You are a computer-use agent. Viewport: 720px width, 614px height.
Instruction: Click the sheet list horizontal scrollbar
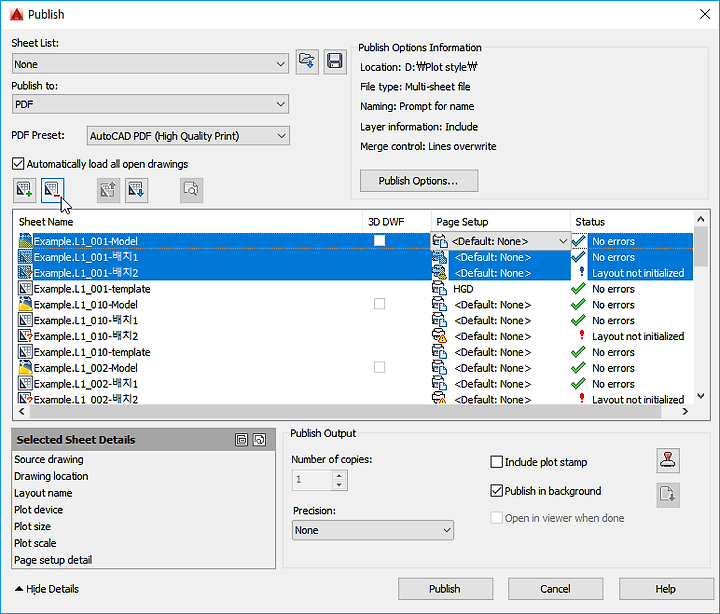tap(345, 411)
